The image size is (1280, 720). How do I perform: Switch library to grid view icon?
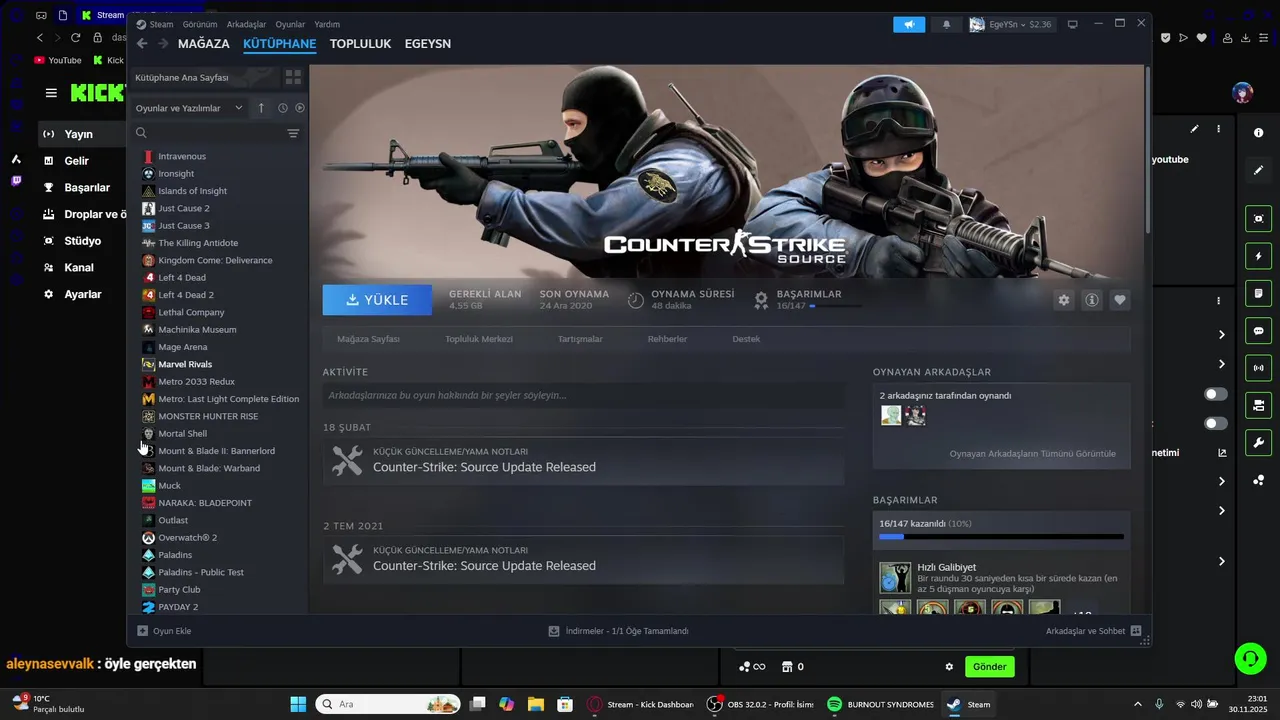tap(293, 77)
